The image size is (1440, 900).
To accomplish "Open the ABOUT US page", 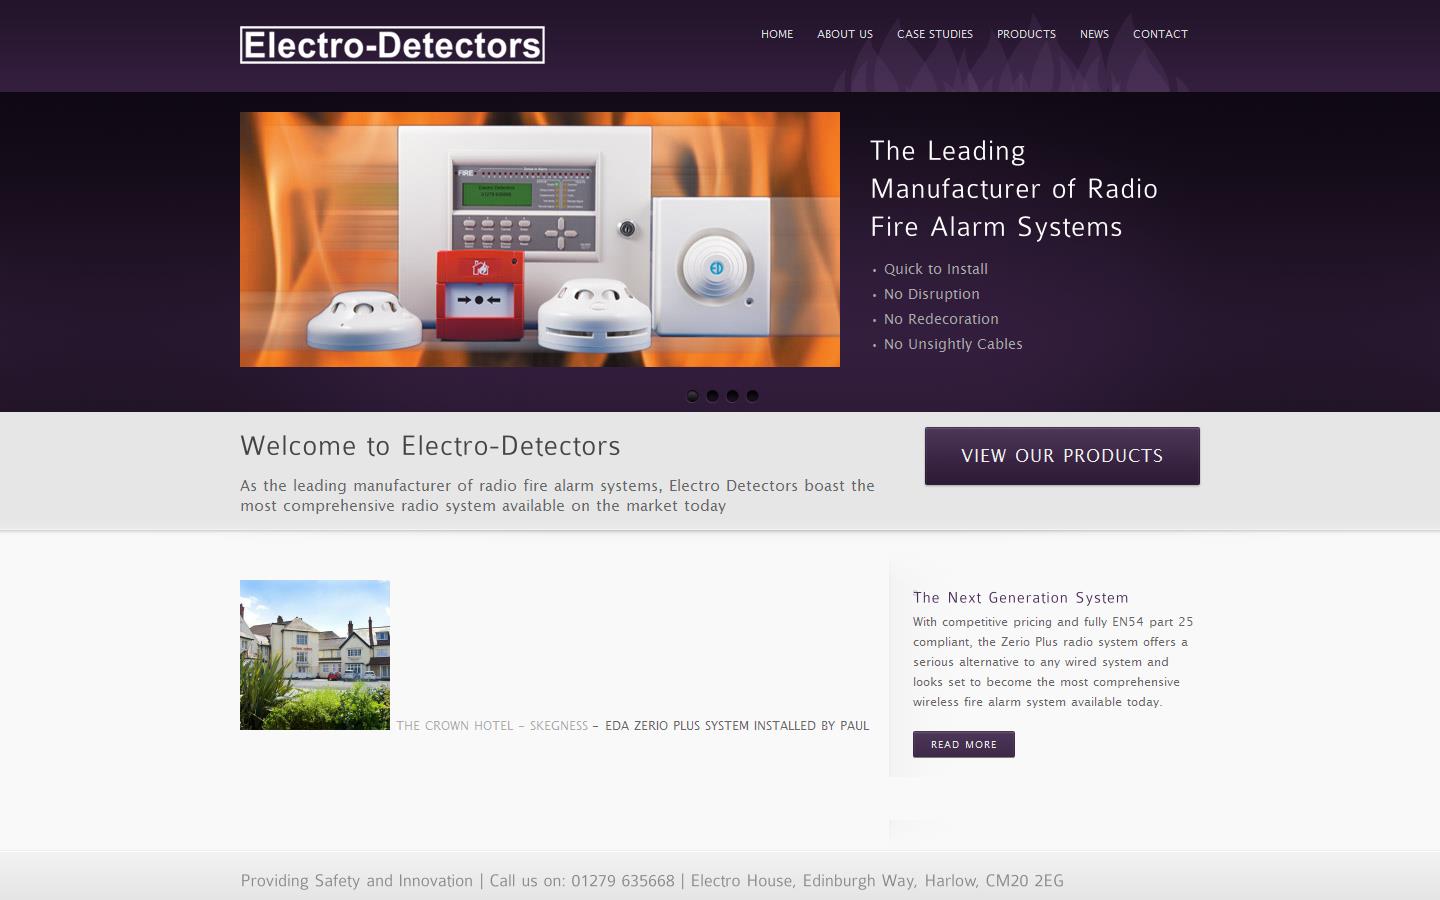I will point(844,34).
